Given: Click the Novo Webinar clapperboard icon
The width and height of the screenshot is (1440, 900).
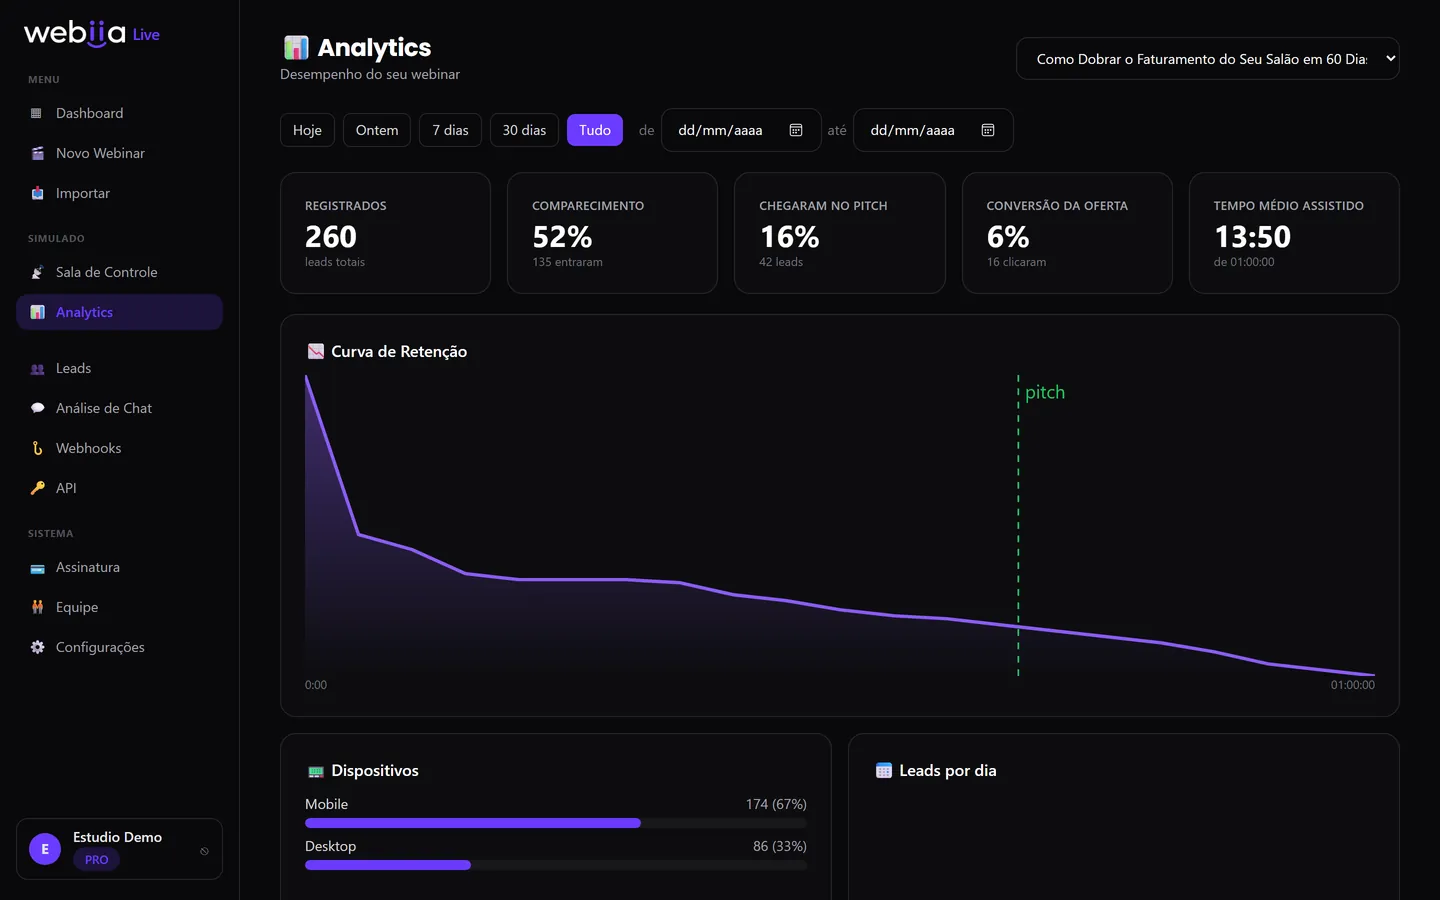Looking at the screenshot, I should (37, 153).
